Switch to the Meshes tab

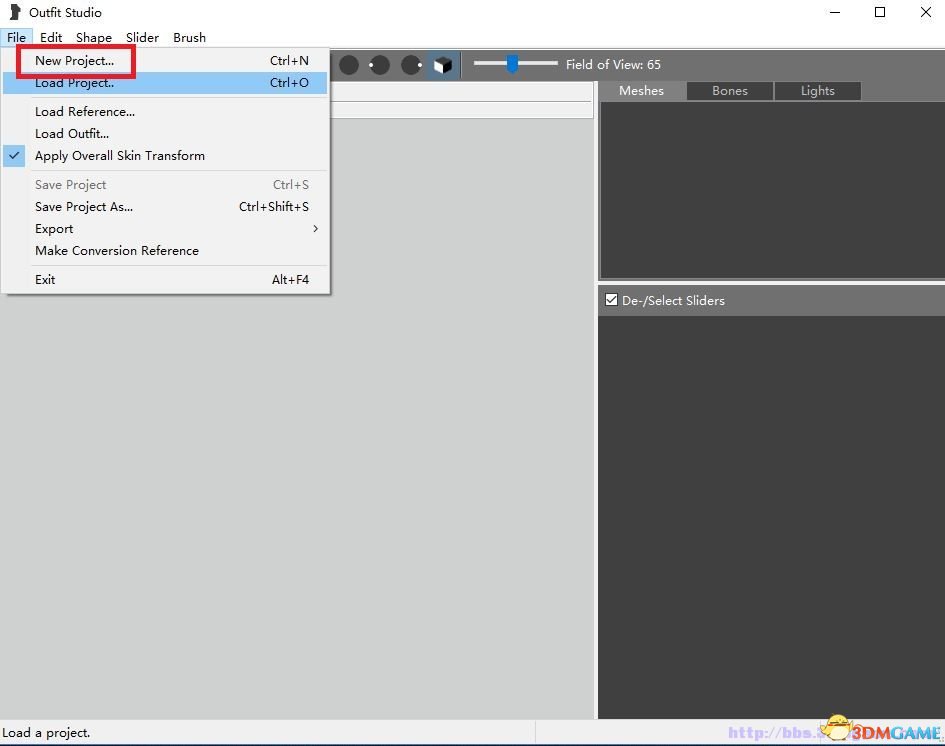(641, 90)
